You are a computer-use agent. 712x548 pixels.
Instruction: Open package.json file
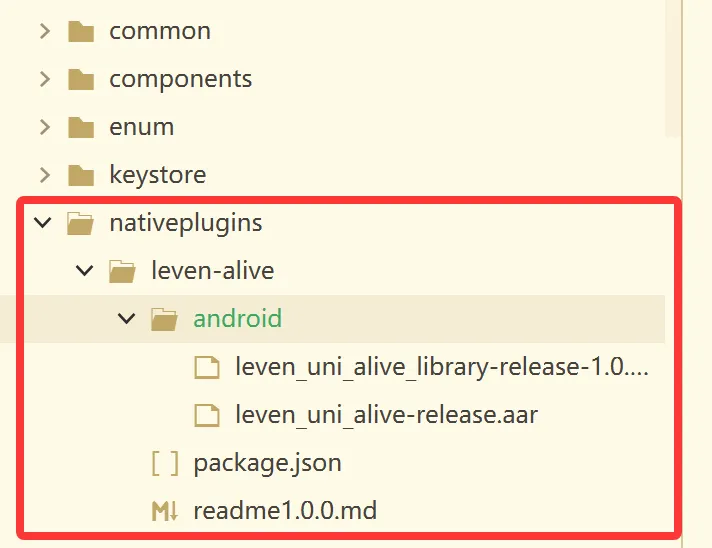click(x=267, y=464)
